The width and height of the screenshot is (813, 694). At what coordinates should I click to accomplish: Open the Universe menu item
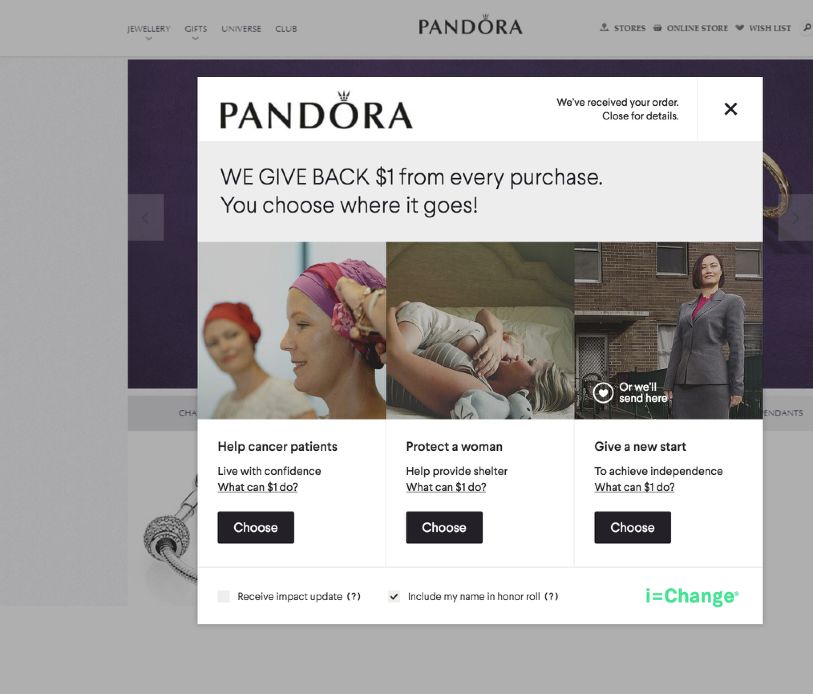pyautogui.click(x=241, y=29)
